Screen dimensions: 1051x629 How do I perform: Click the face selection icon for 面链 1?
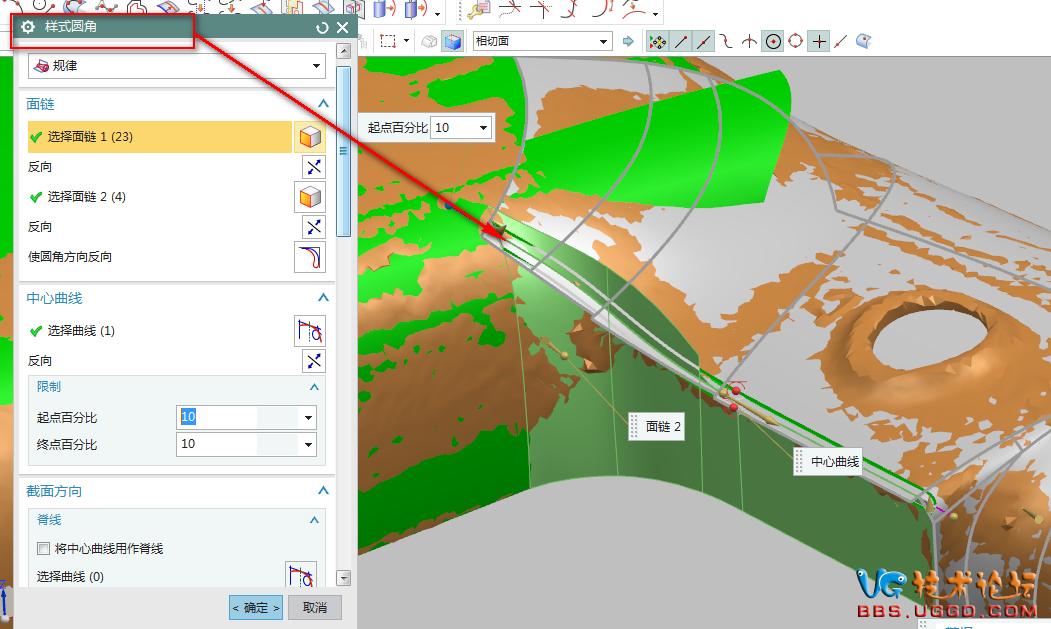pos(310,137)
